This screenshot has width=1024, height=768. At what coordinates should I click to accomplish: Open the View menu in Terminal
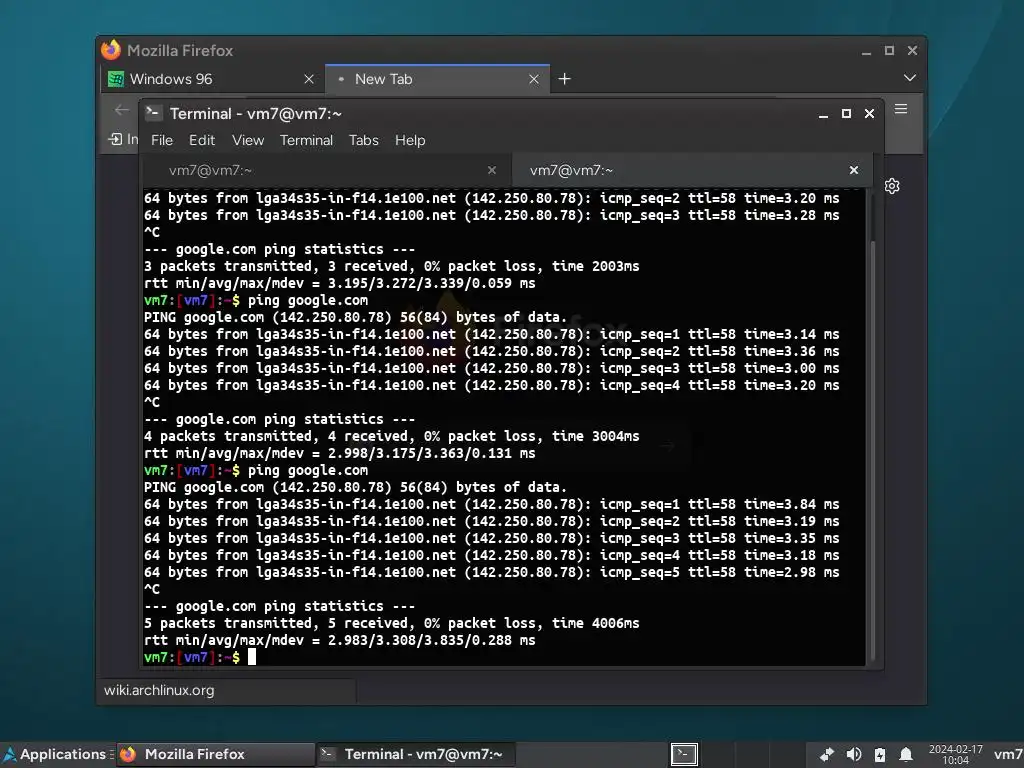tap(248, 140)
